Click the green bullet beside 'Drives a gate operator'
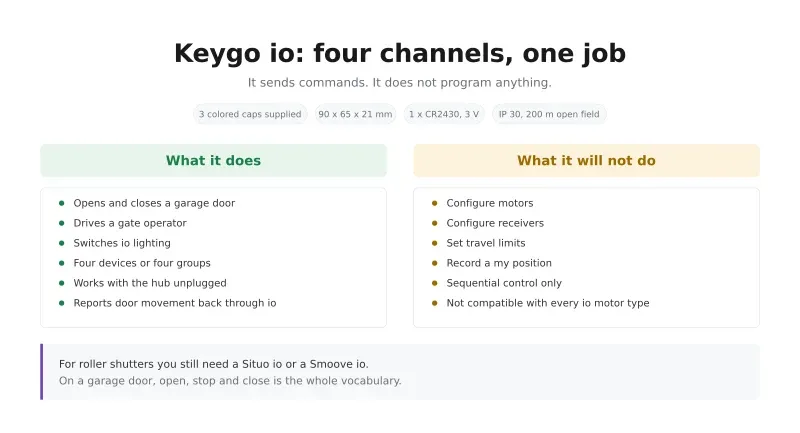Viewport: 800px width, 433px height. coord(62,223)
